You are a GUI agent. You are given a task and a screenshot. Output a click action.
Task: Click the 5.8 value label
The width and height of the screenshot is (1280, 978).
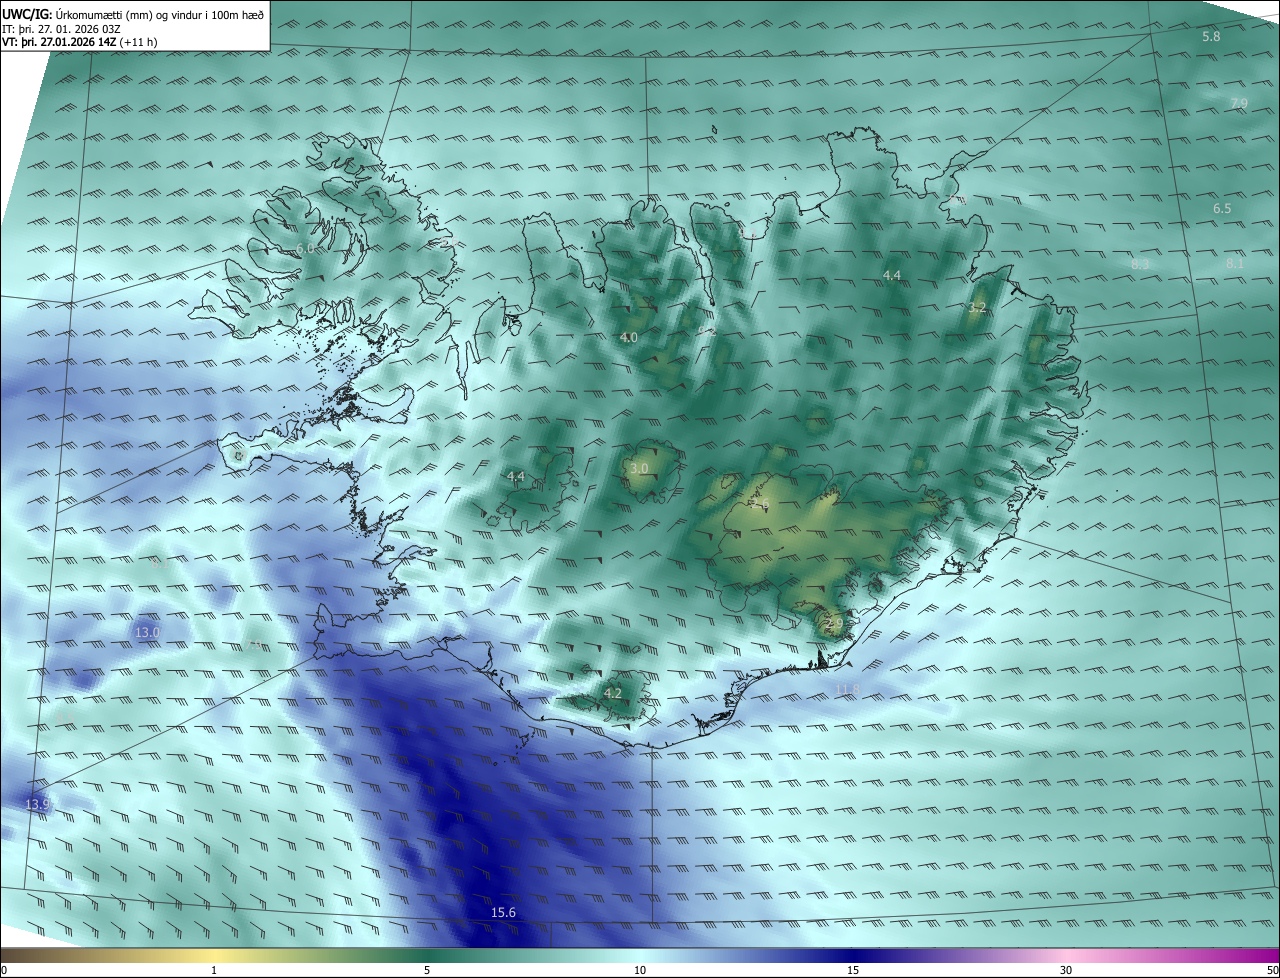pos(1211,36)
